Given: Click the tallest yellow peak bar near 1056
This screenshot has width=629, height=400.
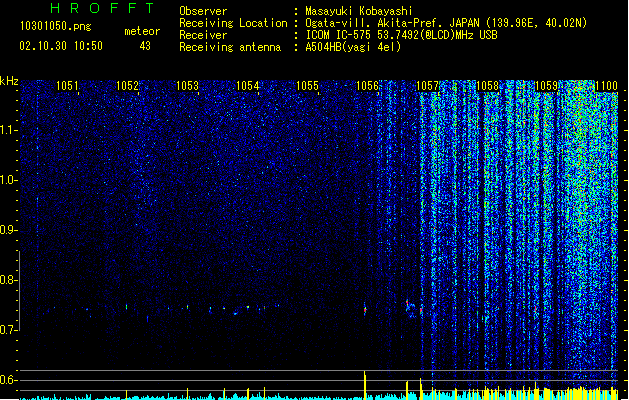Looking at the screenshot, I should [365, 386].
